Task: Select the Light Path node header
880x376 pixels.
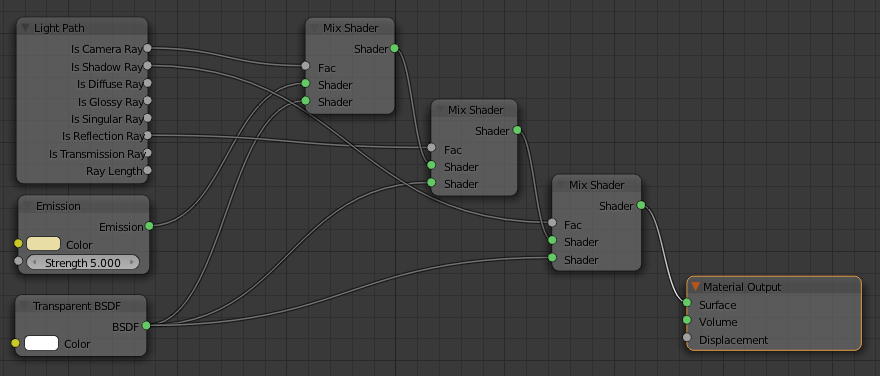Action: pos(82,27)
